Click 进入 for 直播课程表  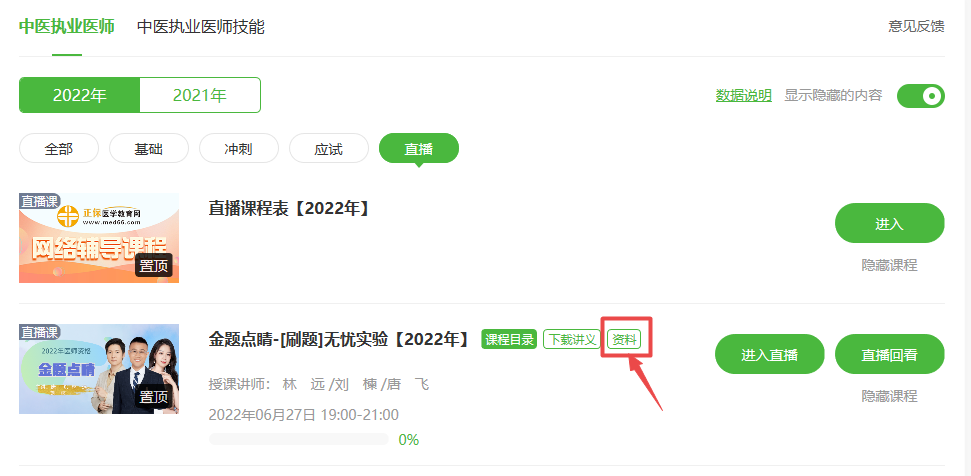click(890, 223)
